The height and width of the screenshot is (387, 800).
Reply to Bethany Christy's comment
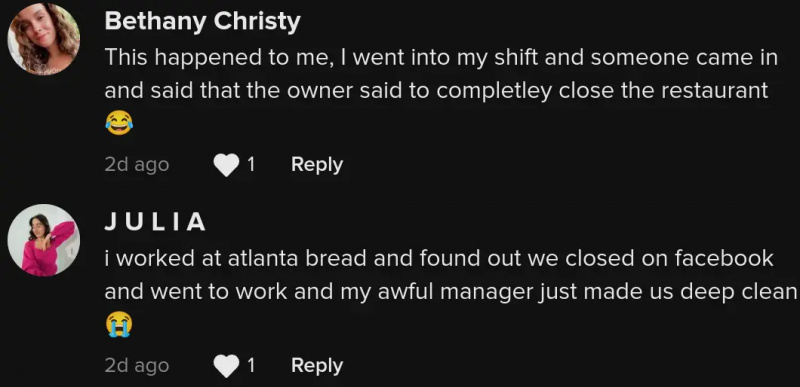[x=317, y=165]
